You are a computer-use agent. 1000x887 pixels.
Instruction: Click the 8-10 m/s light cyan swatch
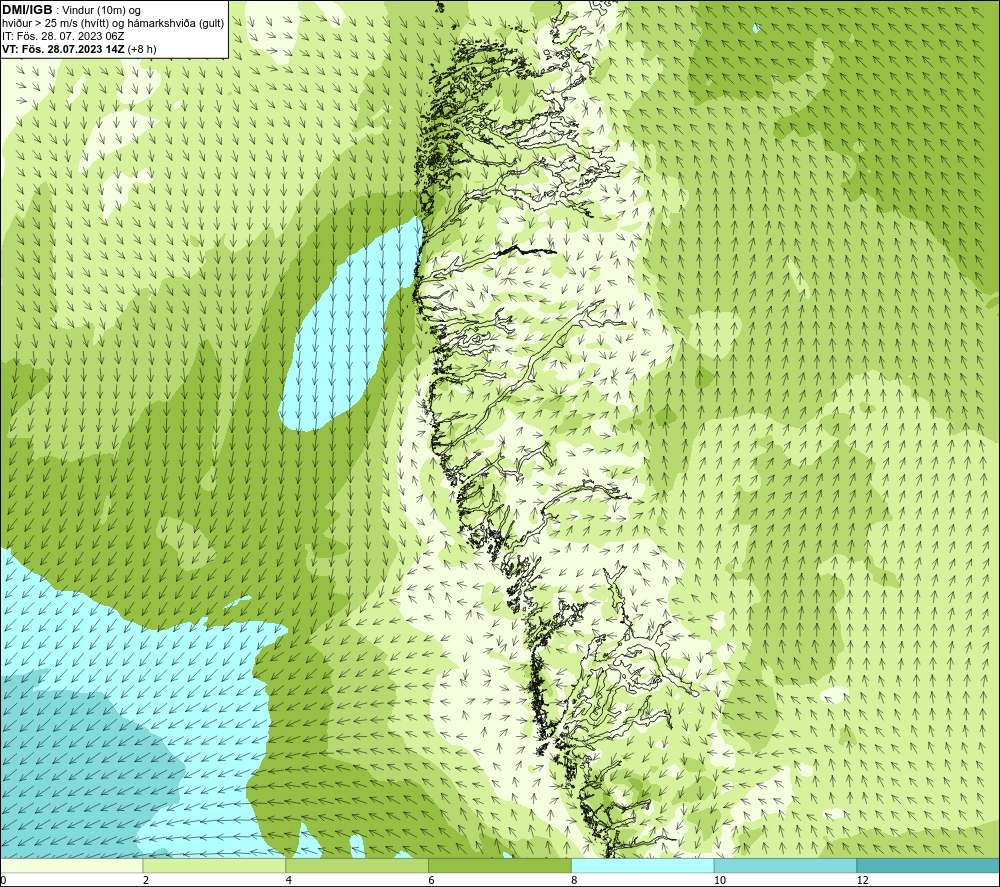[643, 865]
